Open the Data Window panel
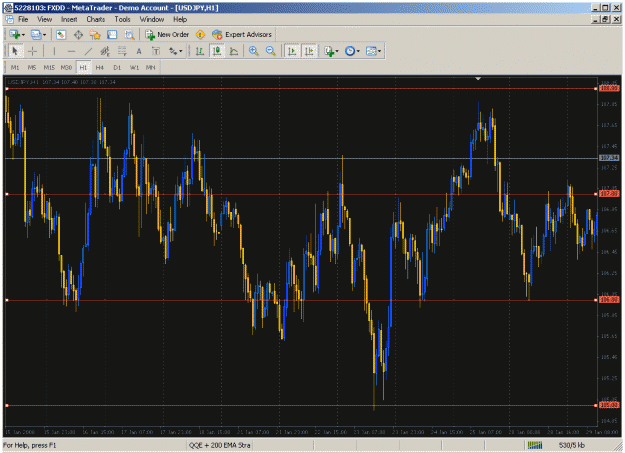 tap(78, 35)
